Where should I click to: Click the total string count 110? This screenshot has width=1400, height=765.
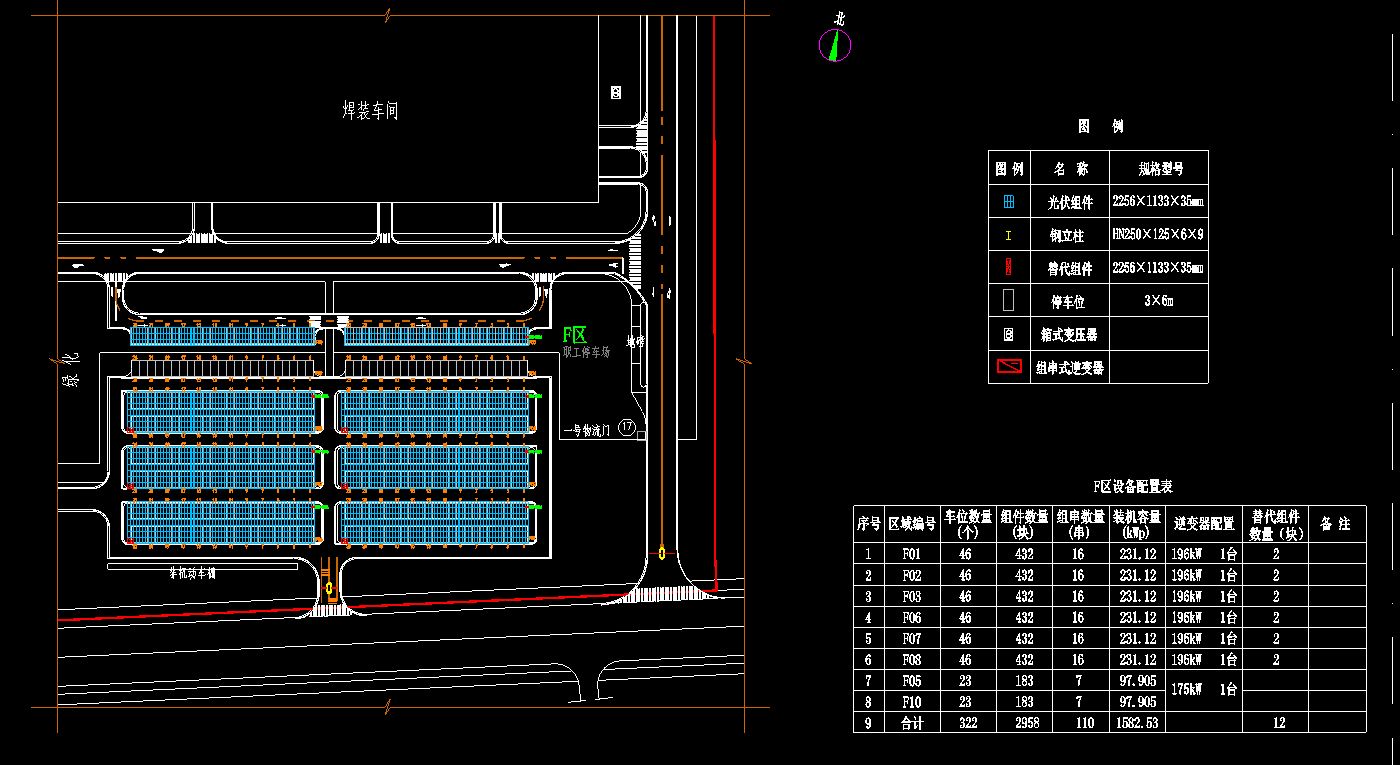click(1085, 723)
